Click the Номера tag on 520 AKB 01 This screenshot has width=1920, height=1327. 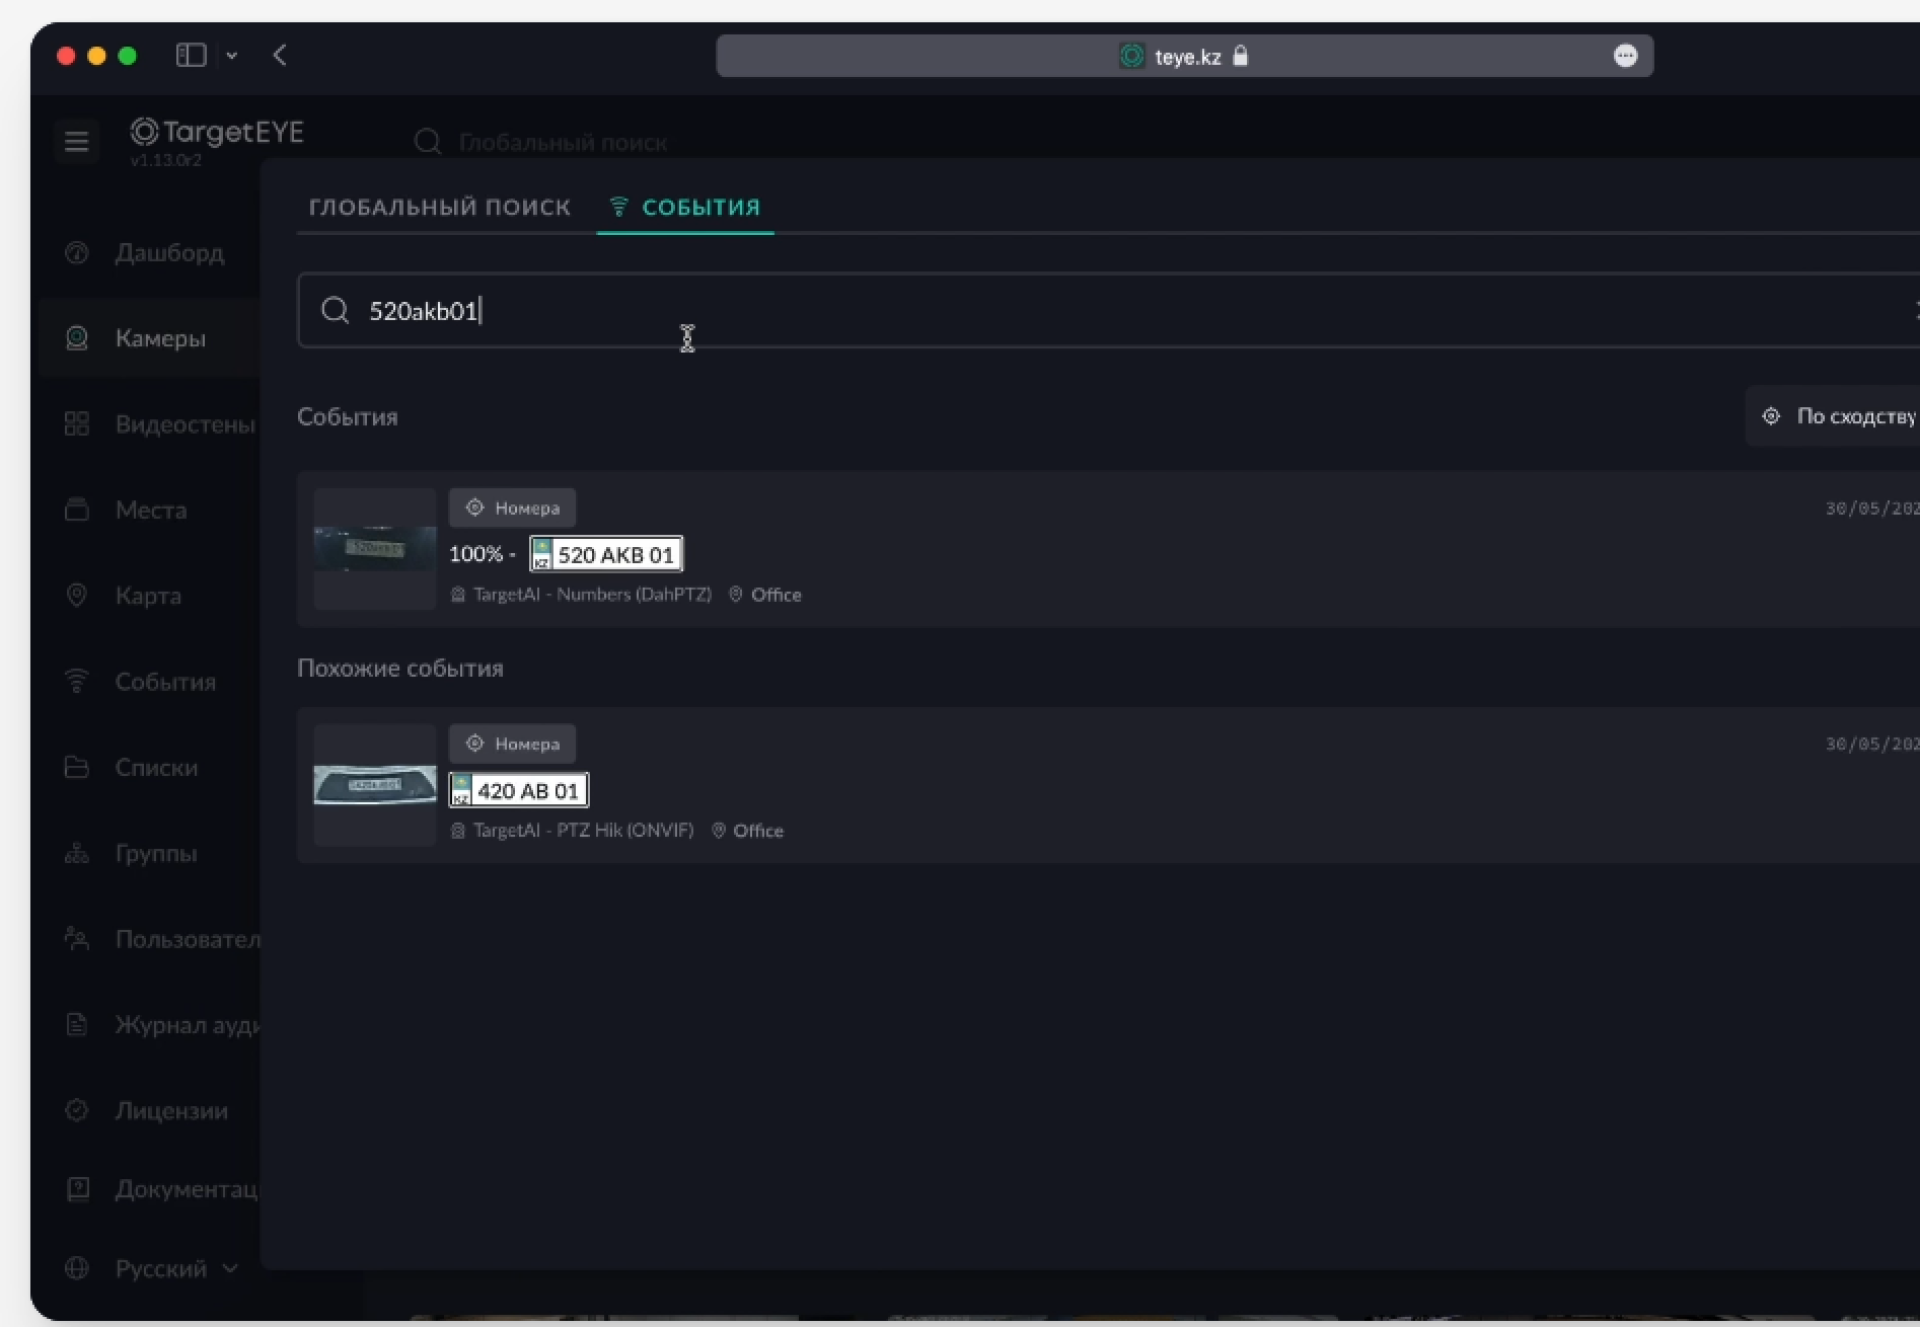(x=512, y=508)
